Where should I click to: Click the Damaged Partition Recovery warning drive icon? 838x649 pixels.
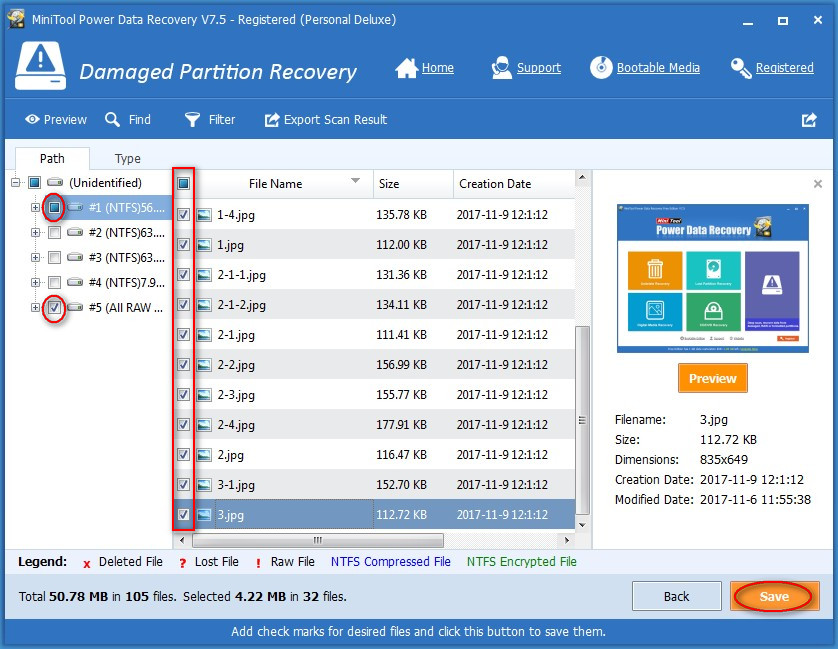(x=41, y=66)
